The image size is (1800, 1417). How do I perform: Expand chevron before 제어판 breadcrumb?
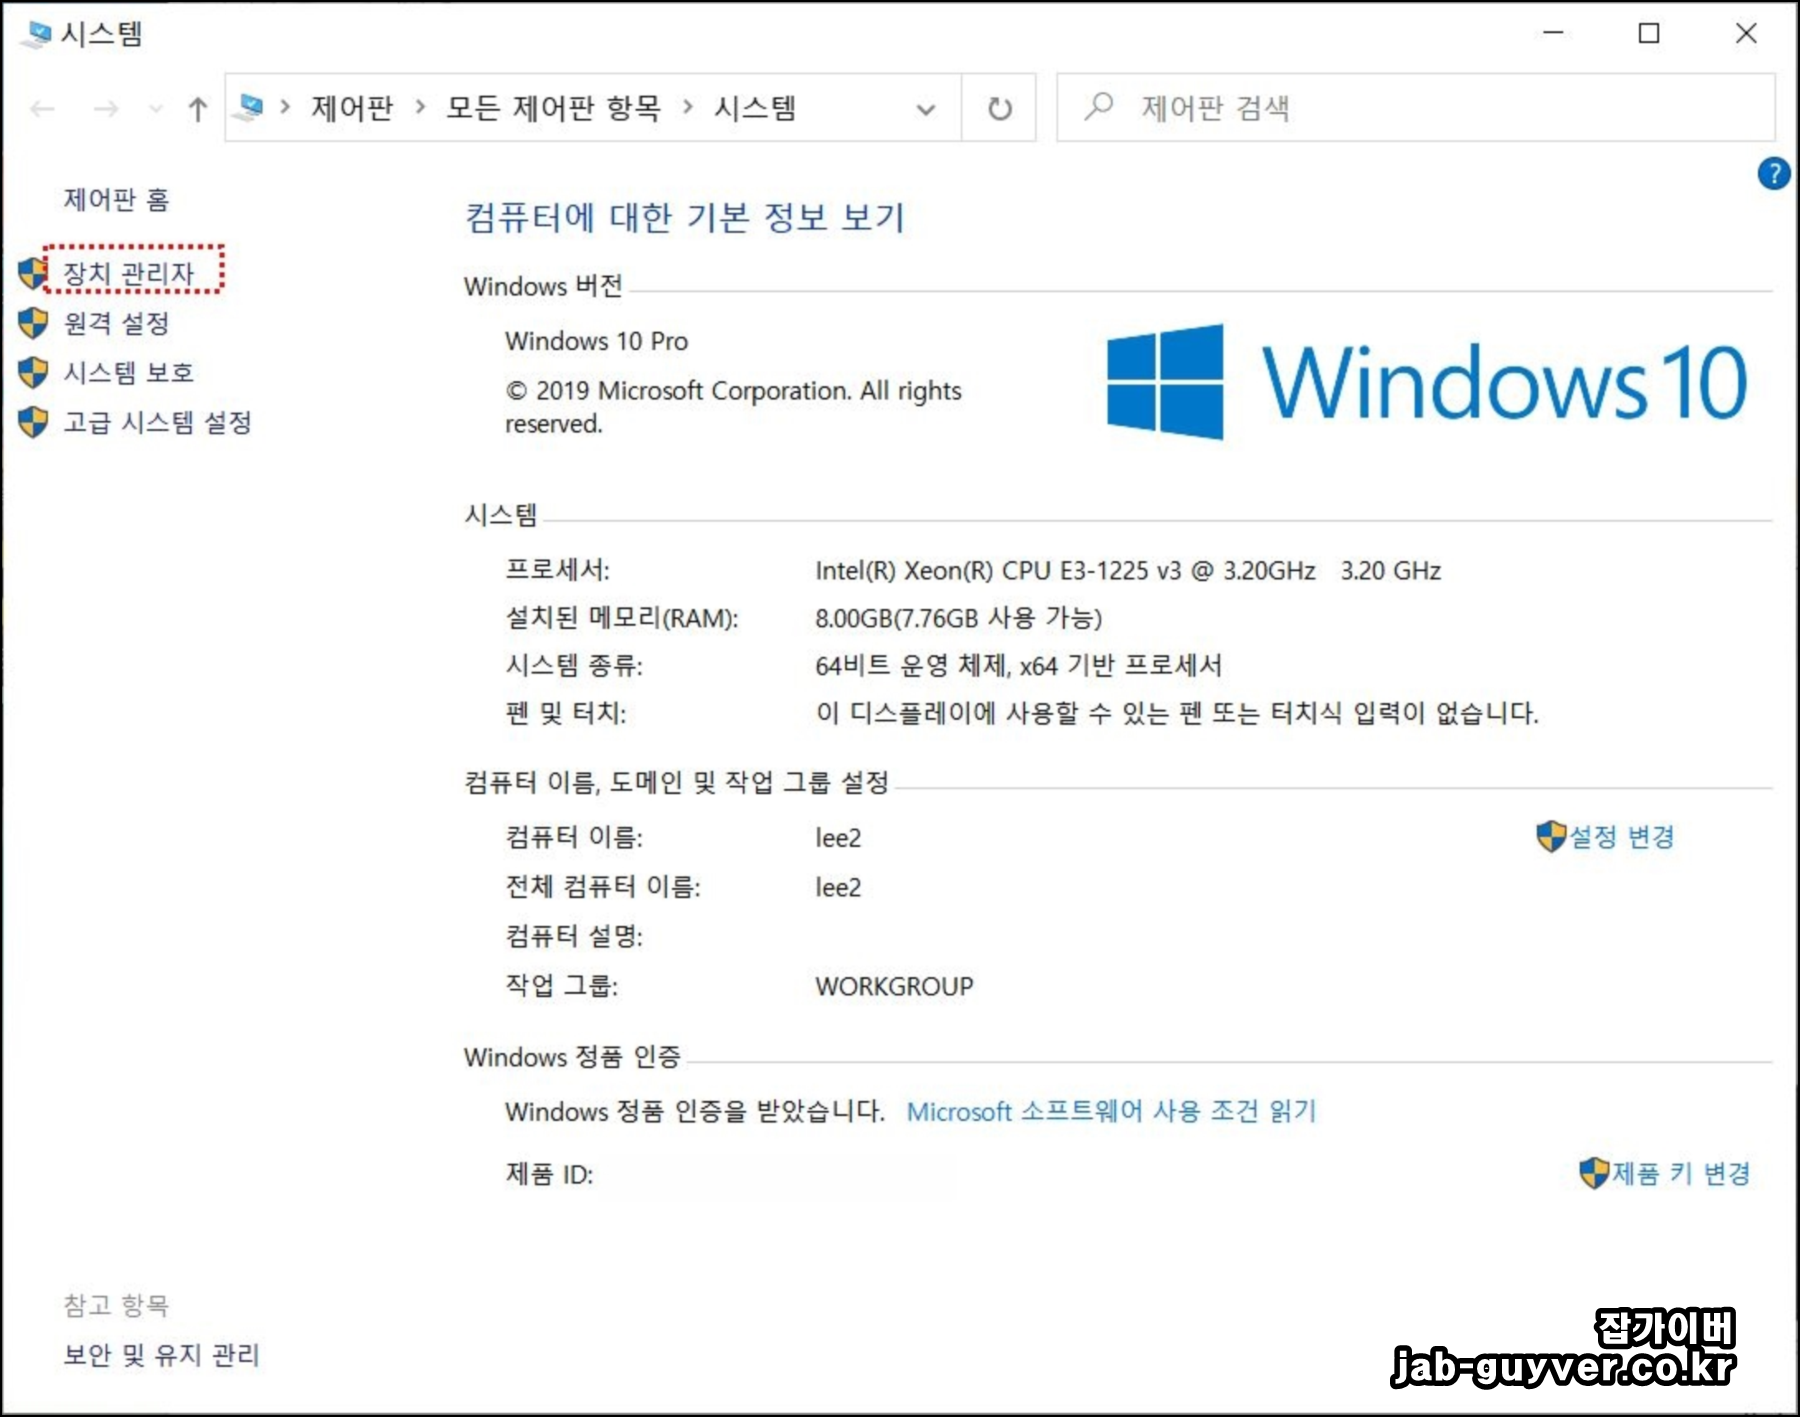(285, 107)
